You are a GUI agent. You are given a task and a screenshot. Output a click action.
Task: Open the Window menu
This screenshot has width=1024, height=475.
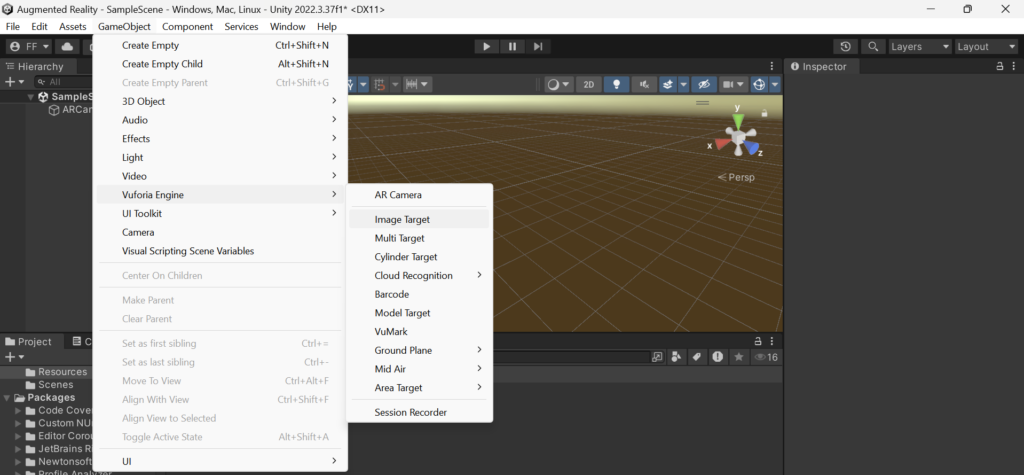click(287, 27)
